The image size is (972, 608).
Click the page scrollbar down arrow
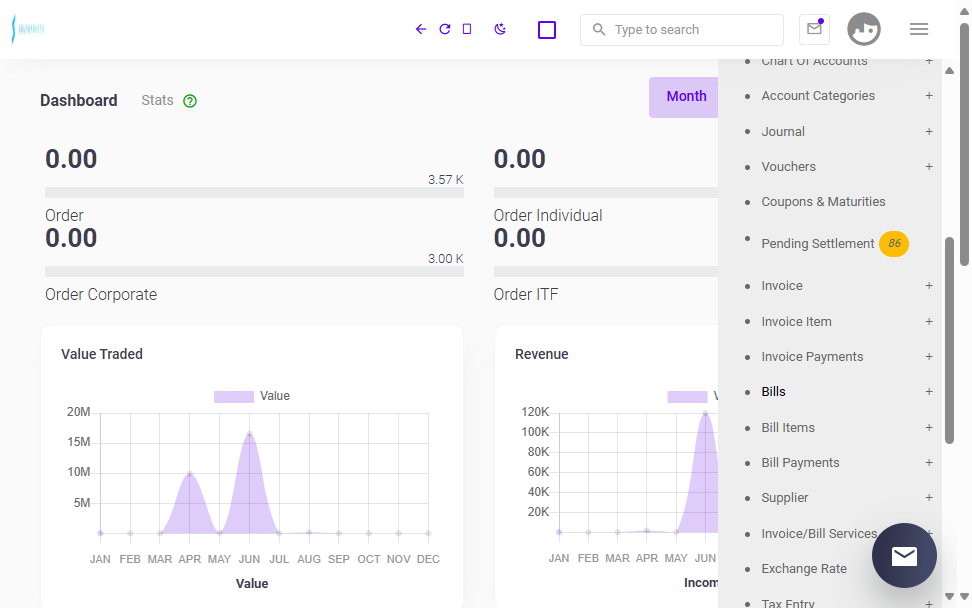(964, 596)
